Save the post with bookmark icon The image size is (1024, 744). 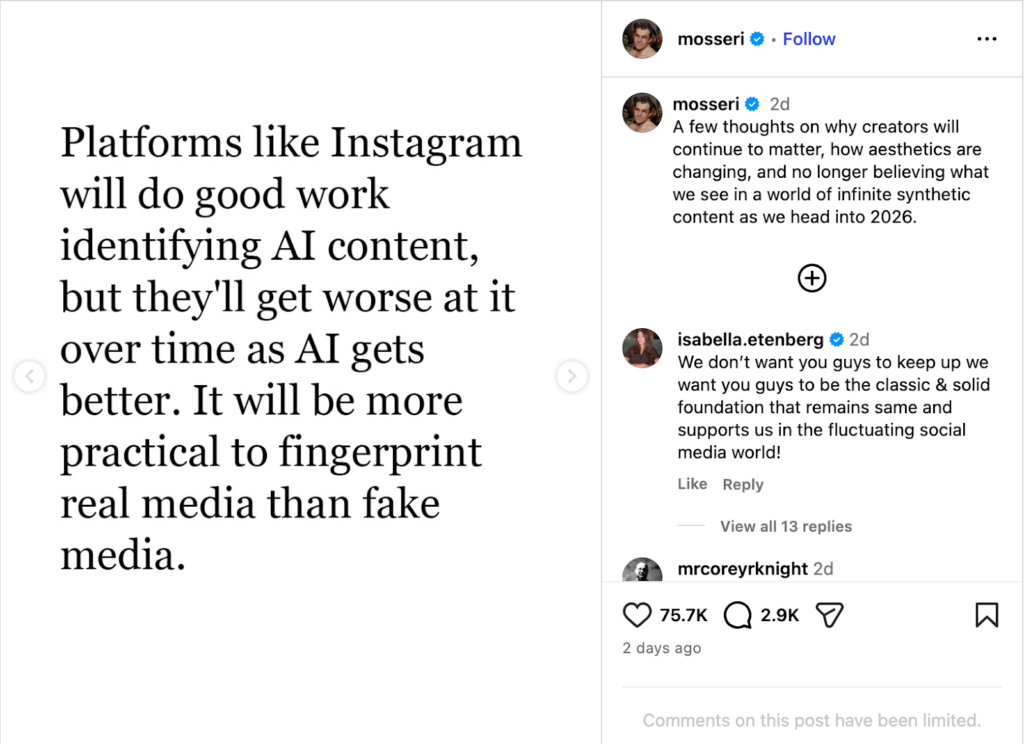click(986, 615)
